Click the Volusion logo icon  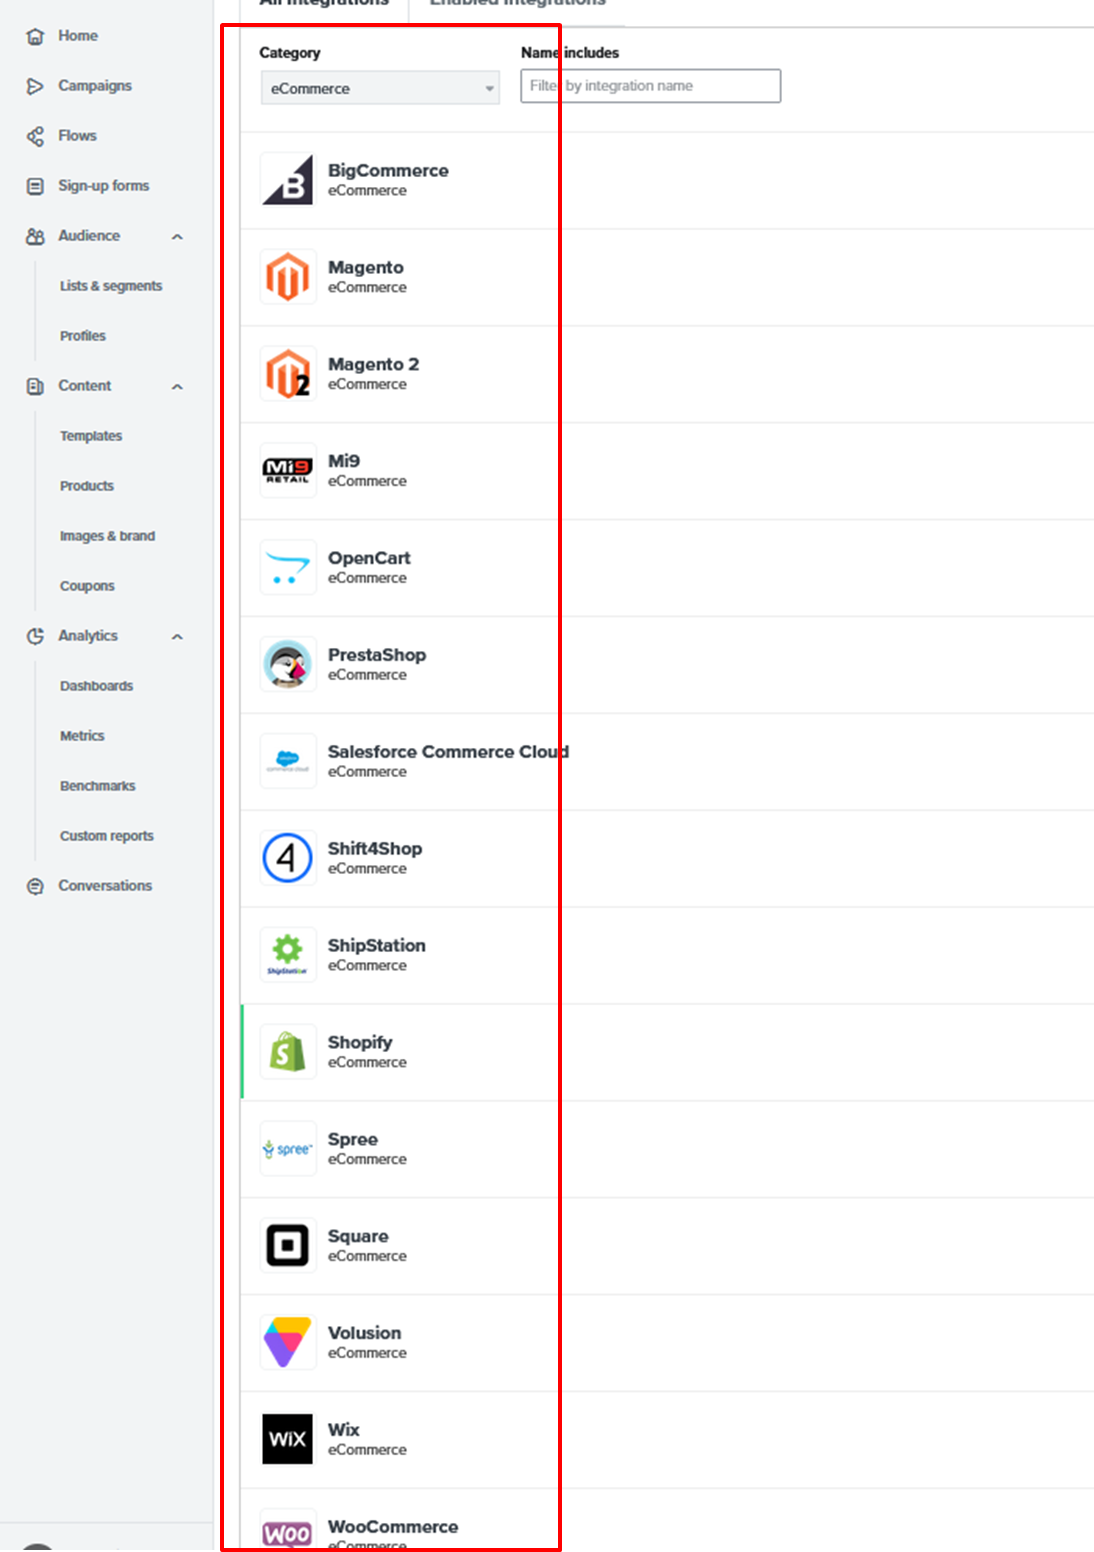(288, 1342)
